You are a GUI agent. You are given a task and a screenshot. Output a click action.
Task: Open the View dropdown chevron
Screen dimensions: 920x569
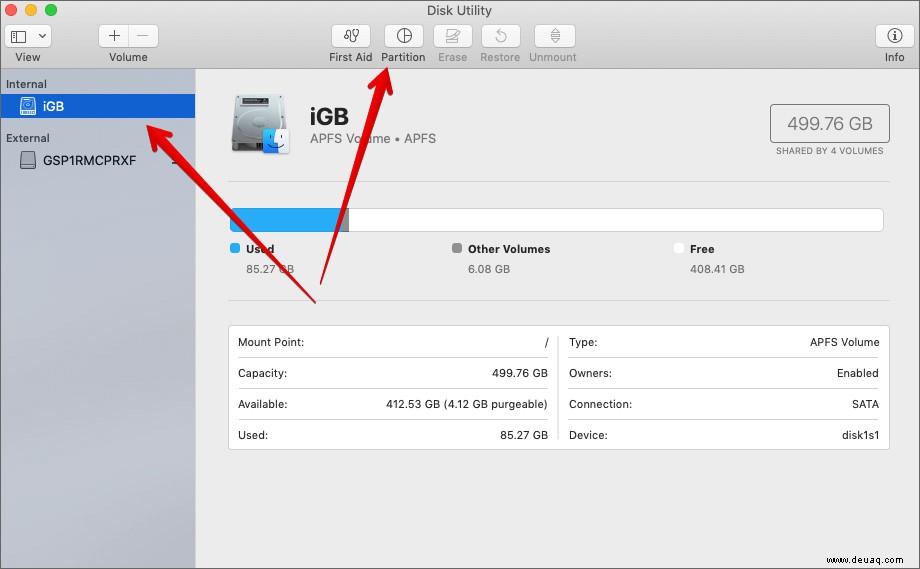(42, 36)
